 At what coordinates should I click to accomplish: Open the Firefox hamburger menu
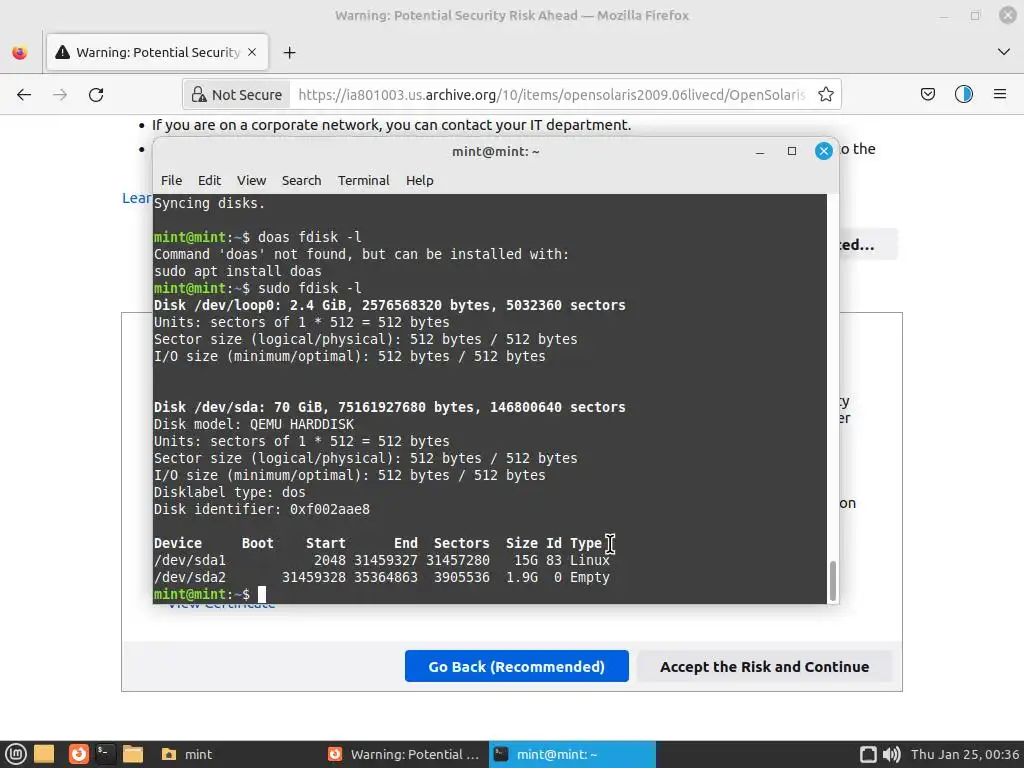(1000, 95)
